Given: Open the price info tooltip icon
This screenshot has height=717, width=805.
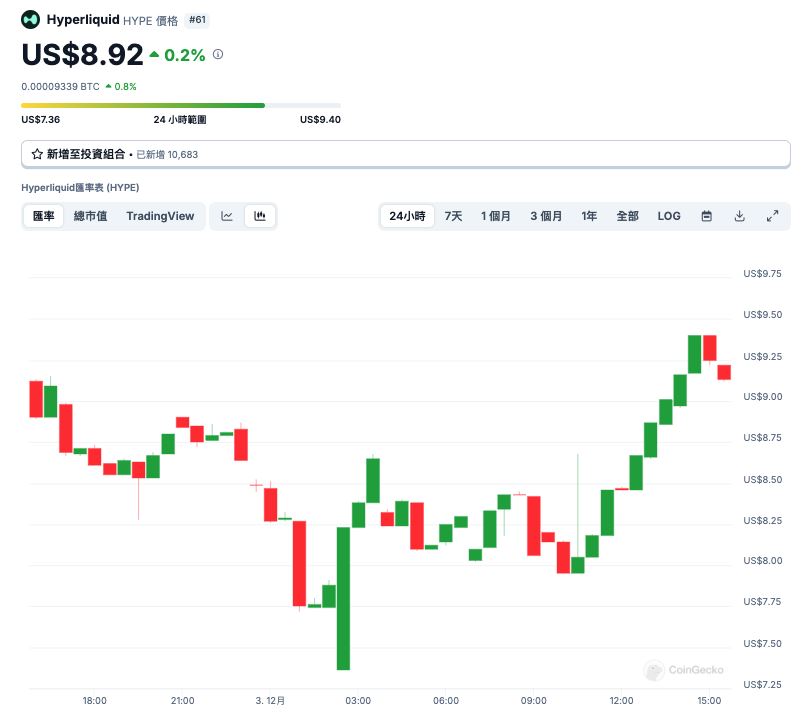Looking at the screenshot, I should (218, 55).
